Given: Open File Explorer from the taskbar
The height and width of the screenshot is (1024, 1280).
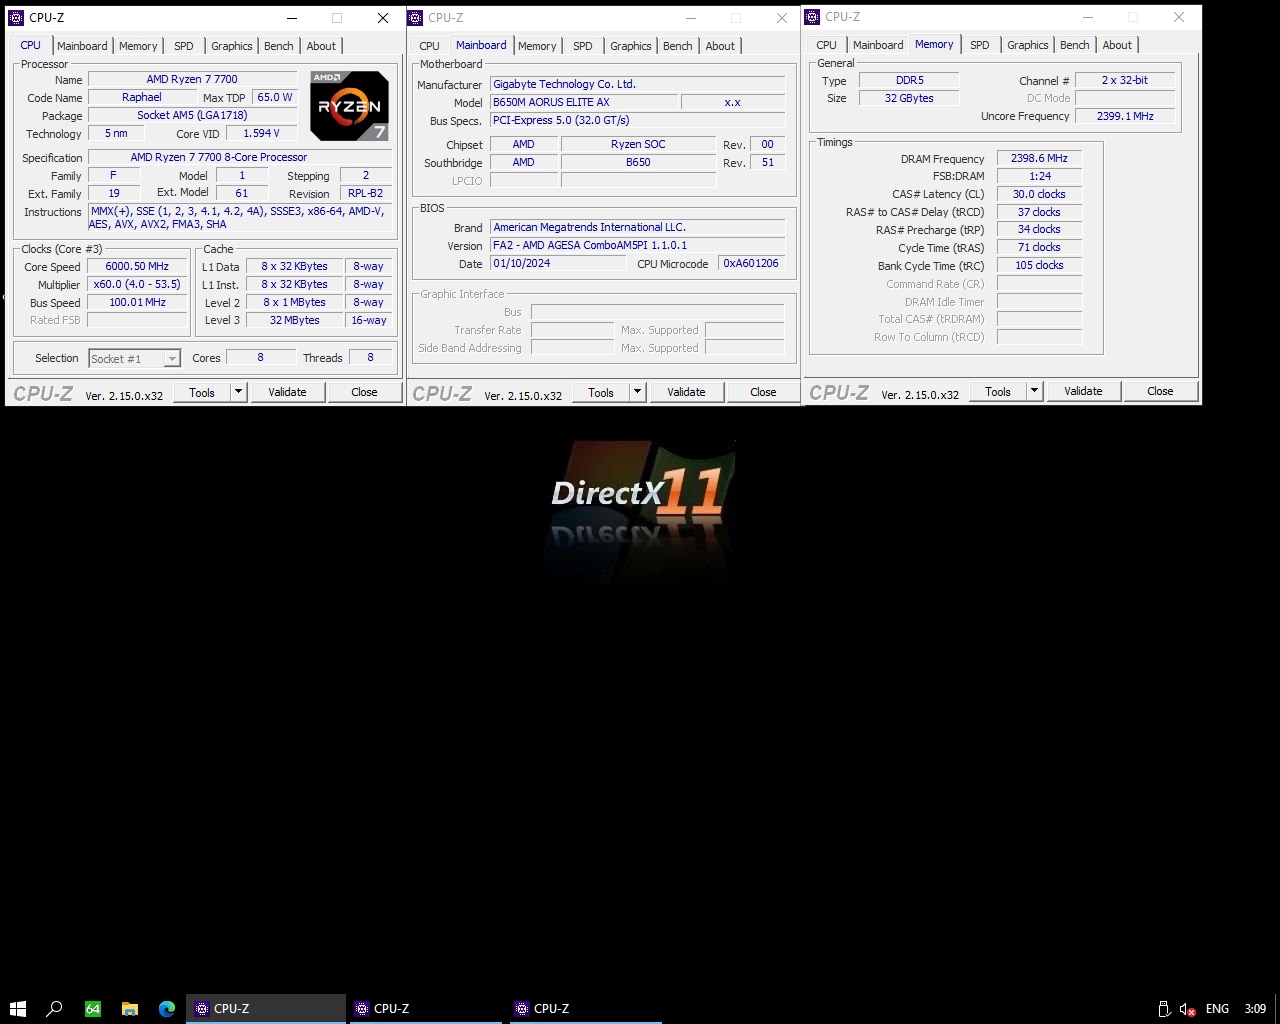Looking at the screenshot, I should (x=130, y=1008).
